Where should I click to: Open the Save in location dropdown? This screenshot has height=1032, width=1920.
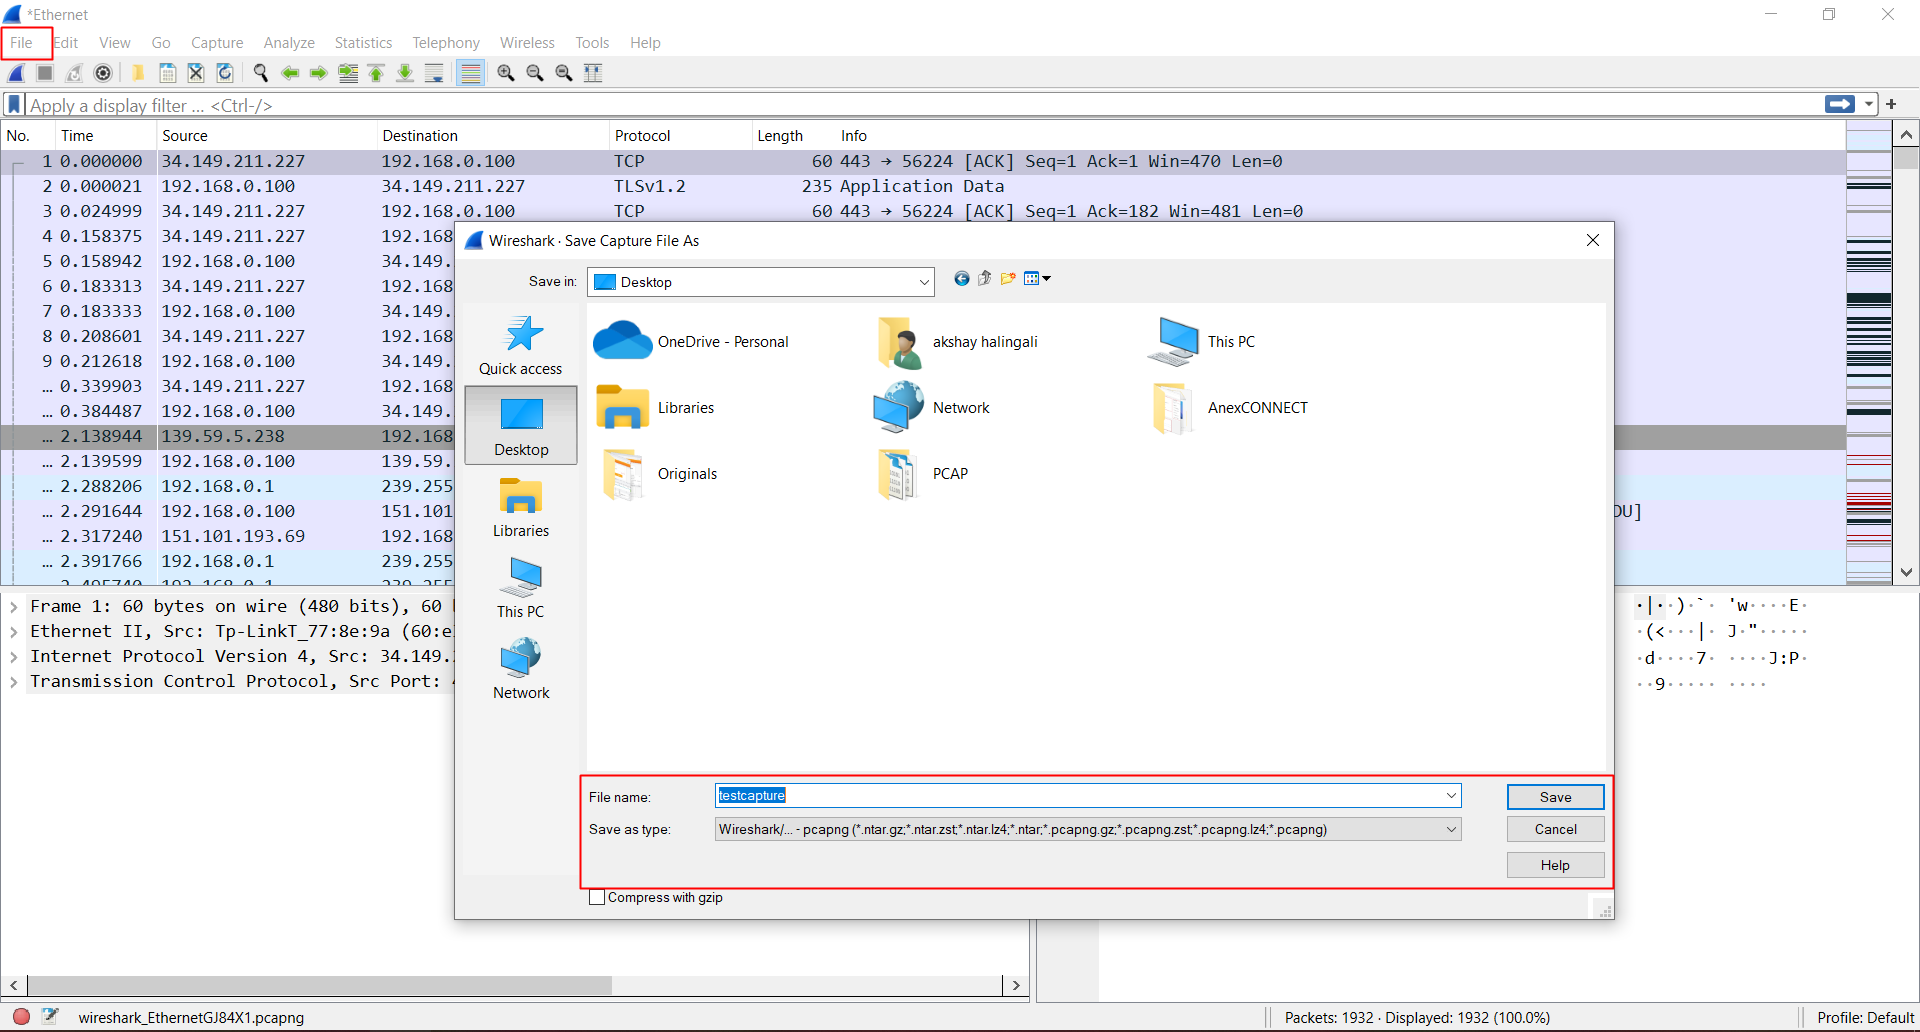pyautogui.click(x=923, y=283)
